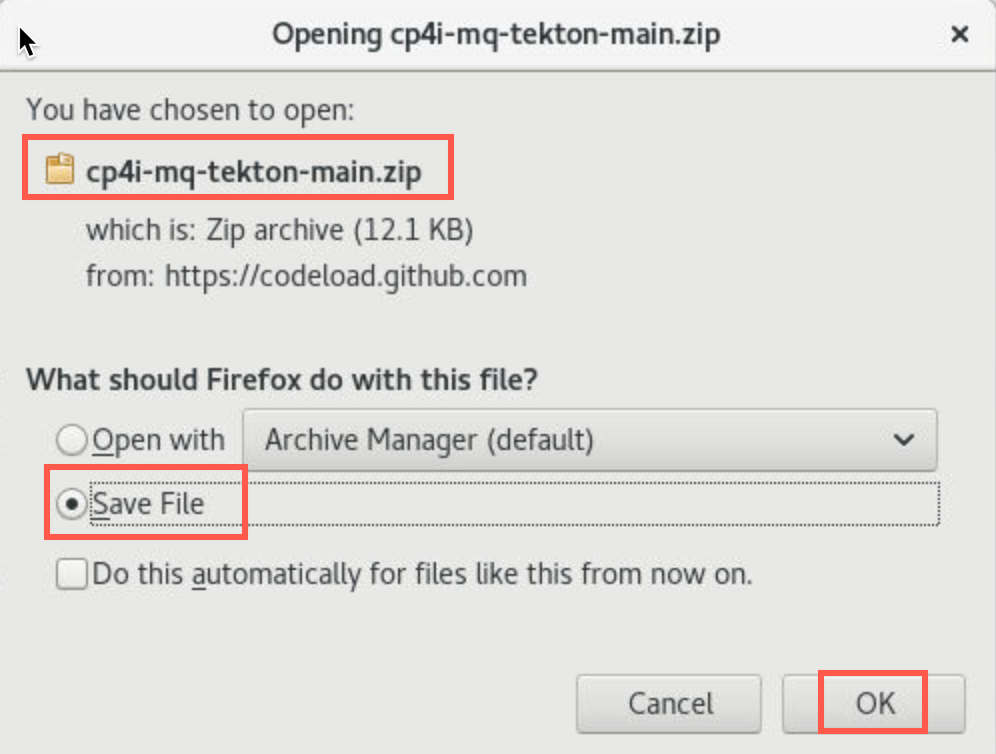The width and height of the screenshot is (996, 754).
Task: Click 'What should Firefox do' heading
Action: (x=282, y=380)
